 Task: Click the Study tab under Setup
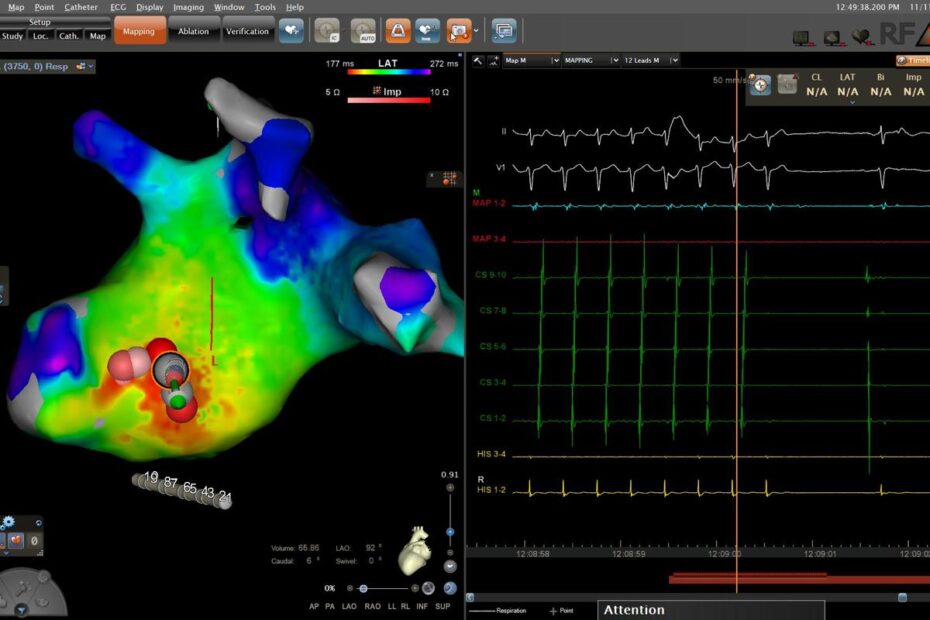point(12,36)
